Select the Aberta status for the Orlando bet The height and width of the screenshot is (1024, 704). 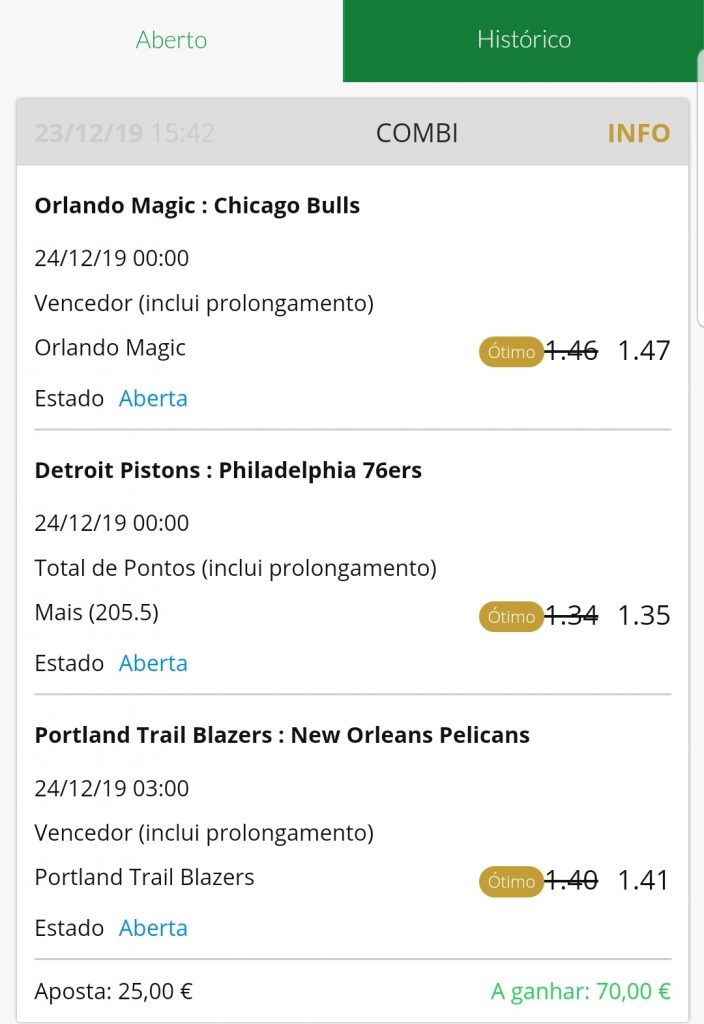click(153, 398)
